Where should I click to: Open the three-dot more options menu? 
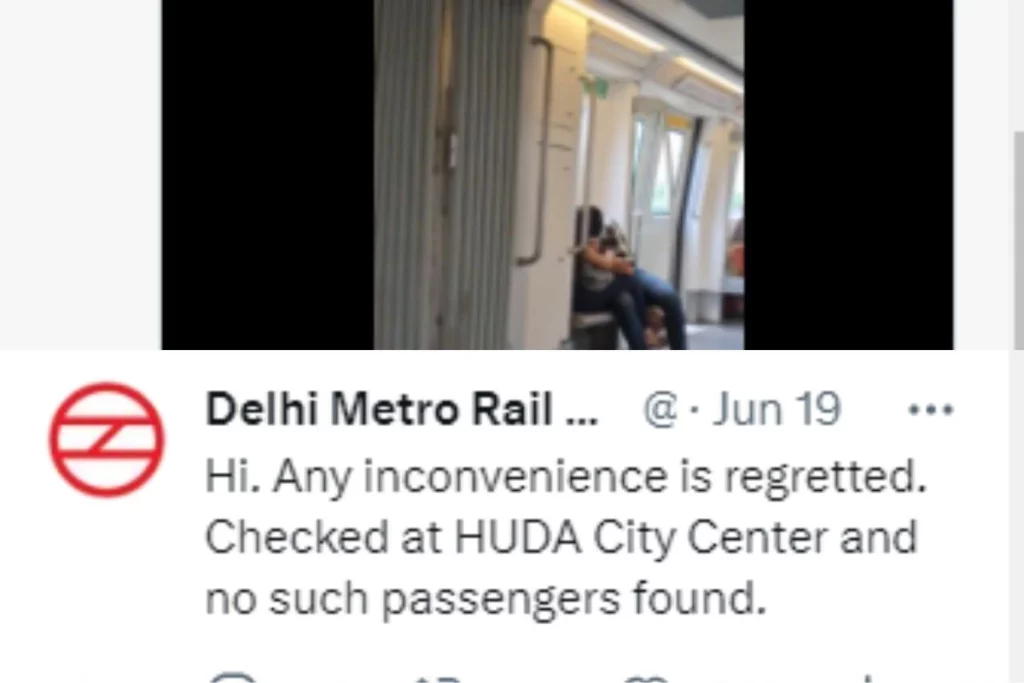tap(931, 410)
